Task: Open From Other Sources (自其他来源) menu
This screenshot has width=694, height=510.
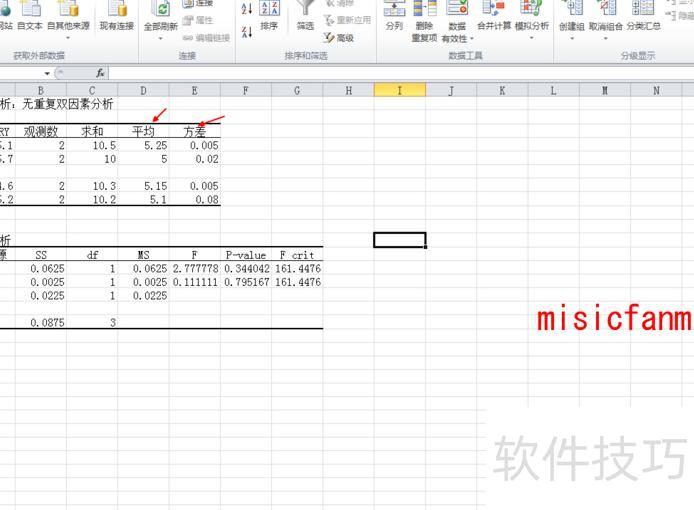Action: (68, 20)
